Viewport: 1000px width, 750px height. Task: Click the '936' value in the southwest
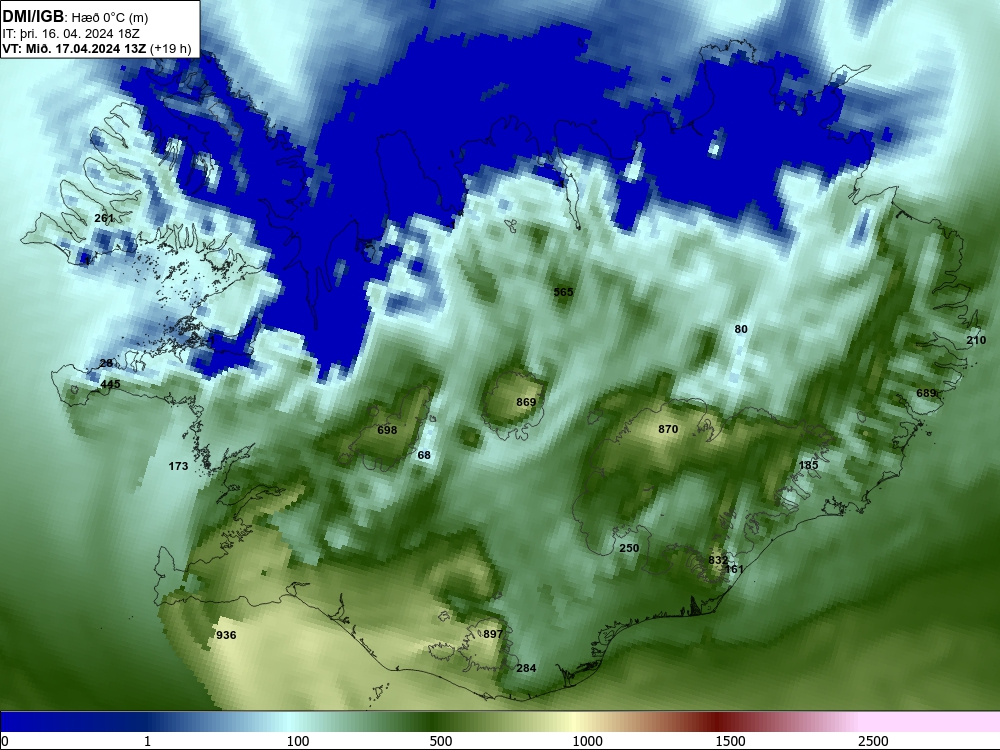[x=226, y=635]
